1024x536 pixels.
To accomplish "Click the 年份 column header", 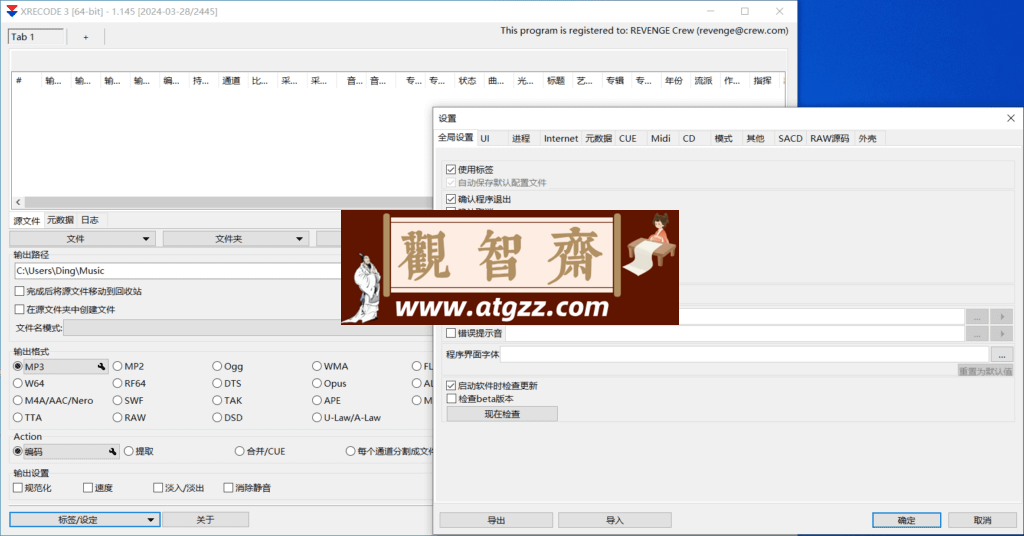I will [674, 80].
